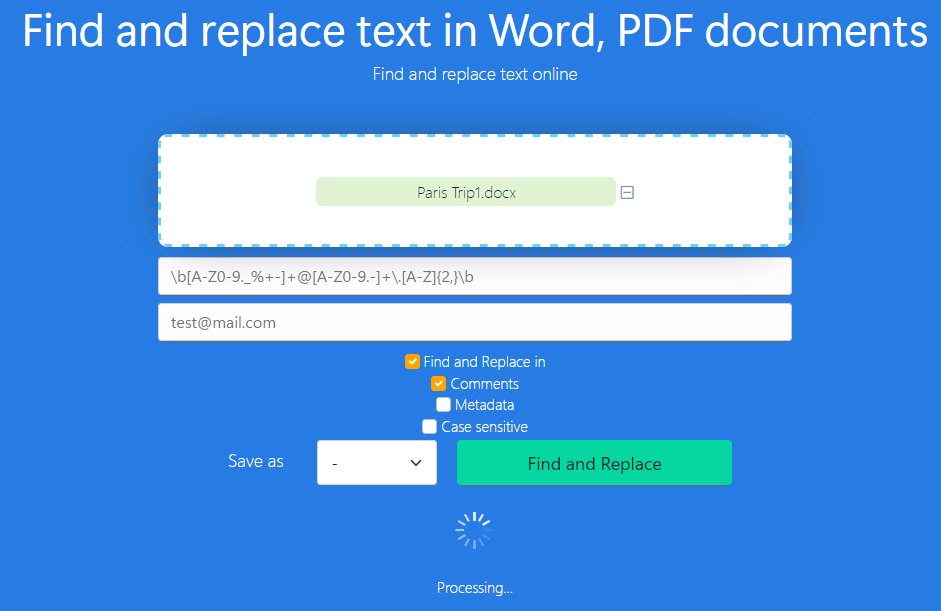Click the Processing... status text

pos(474,588)
